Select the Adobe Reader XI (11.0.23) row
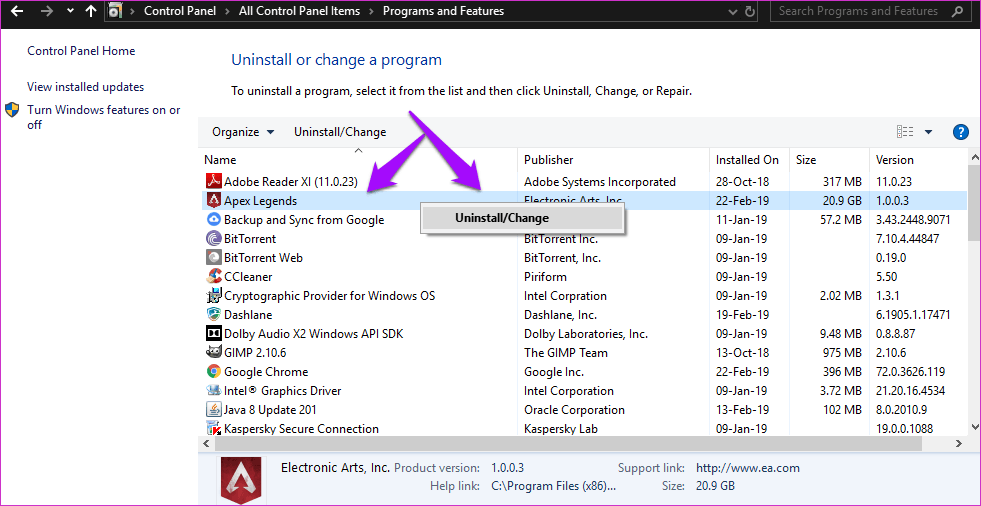 [x=583, y=182]
